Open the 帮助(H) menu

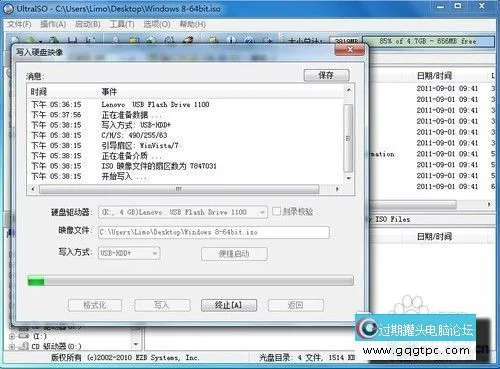(192, 24)
